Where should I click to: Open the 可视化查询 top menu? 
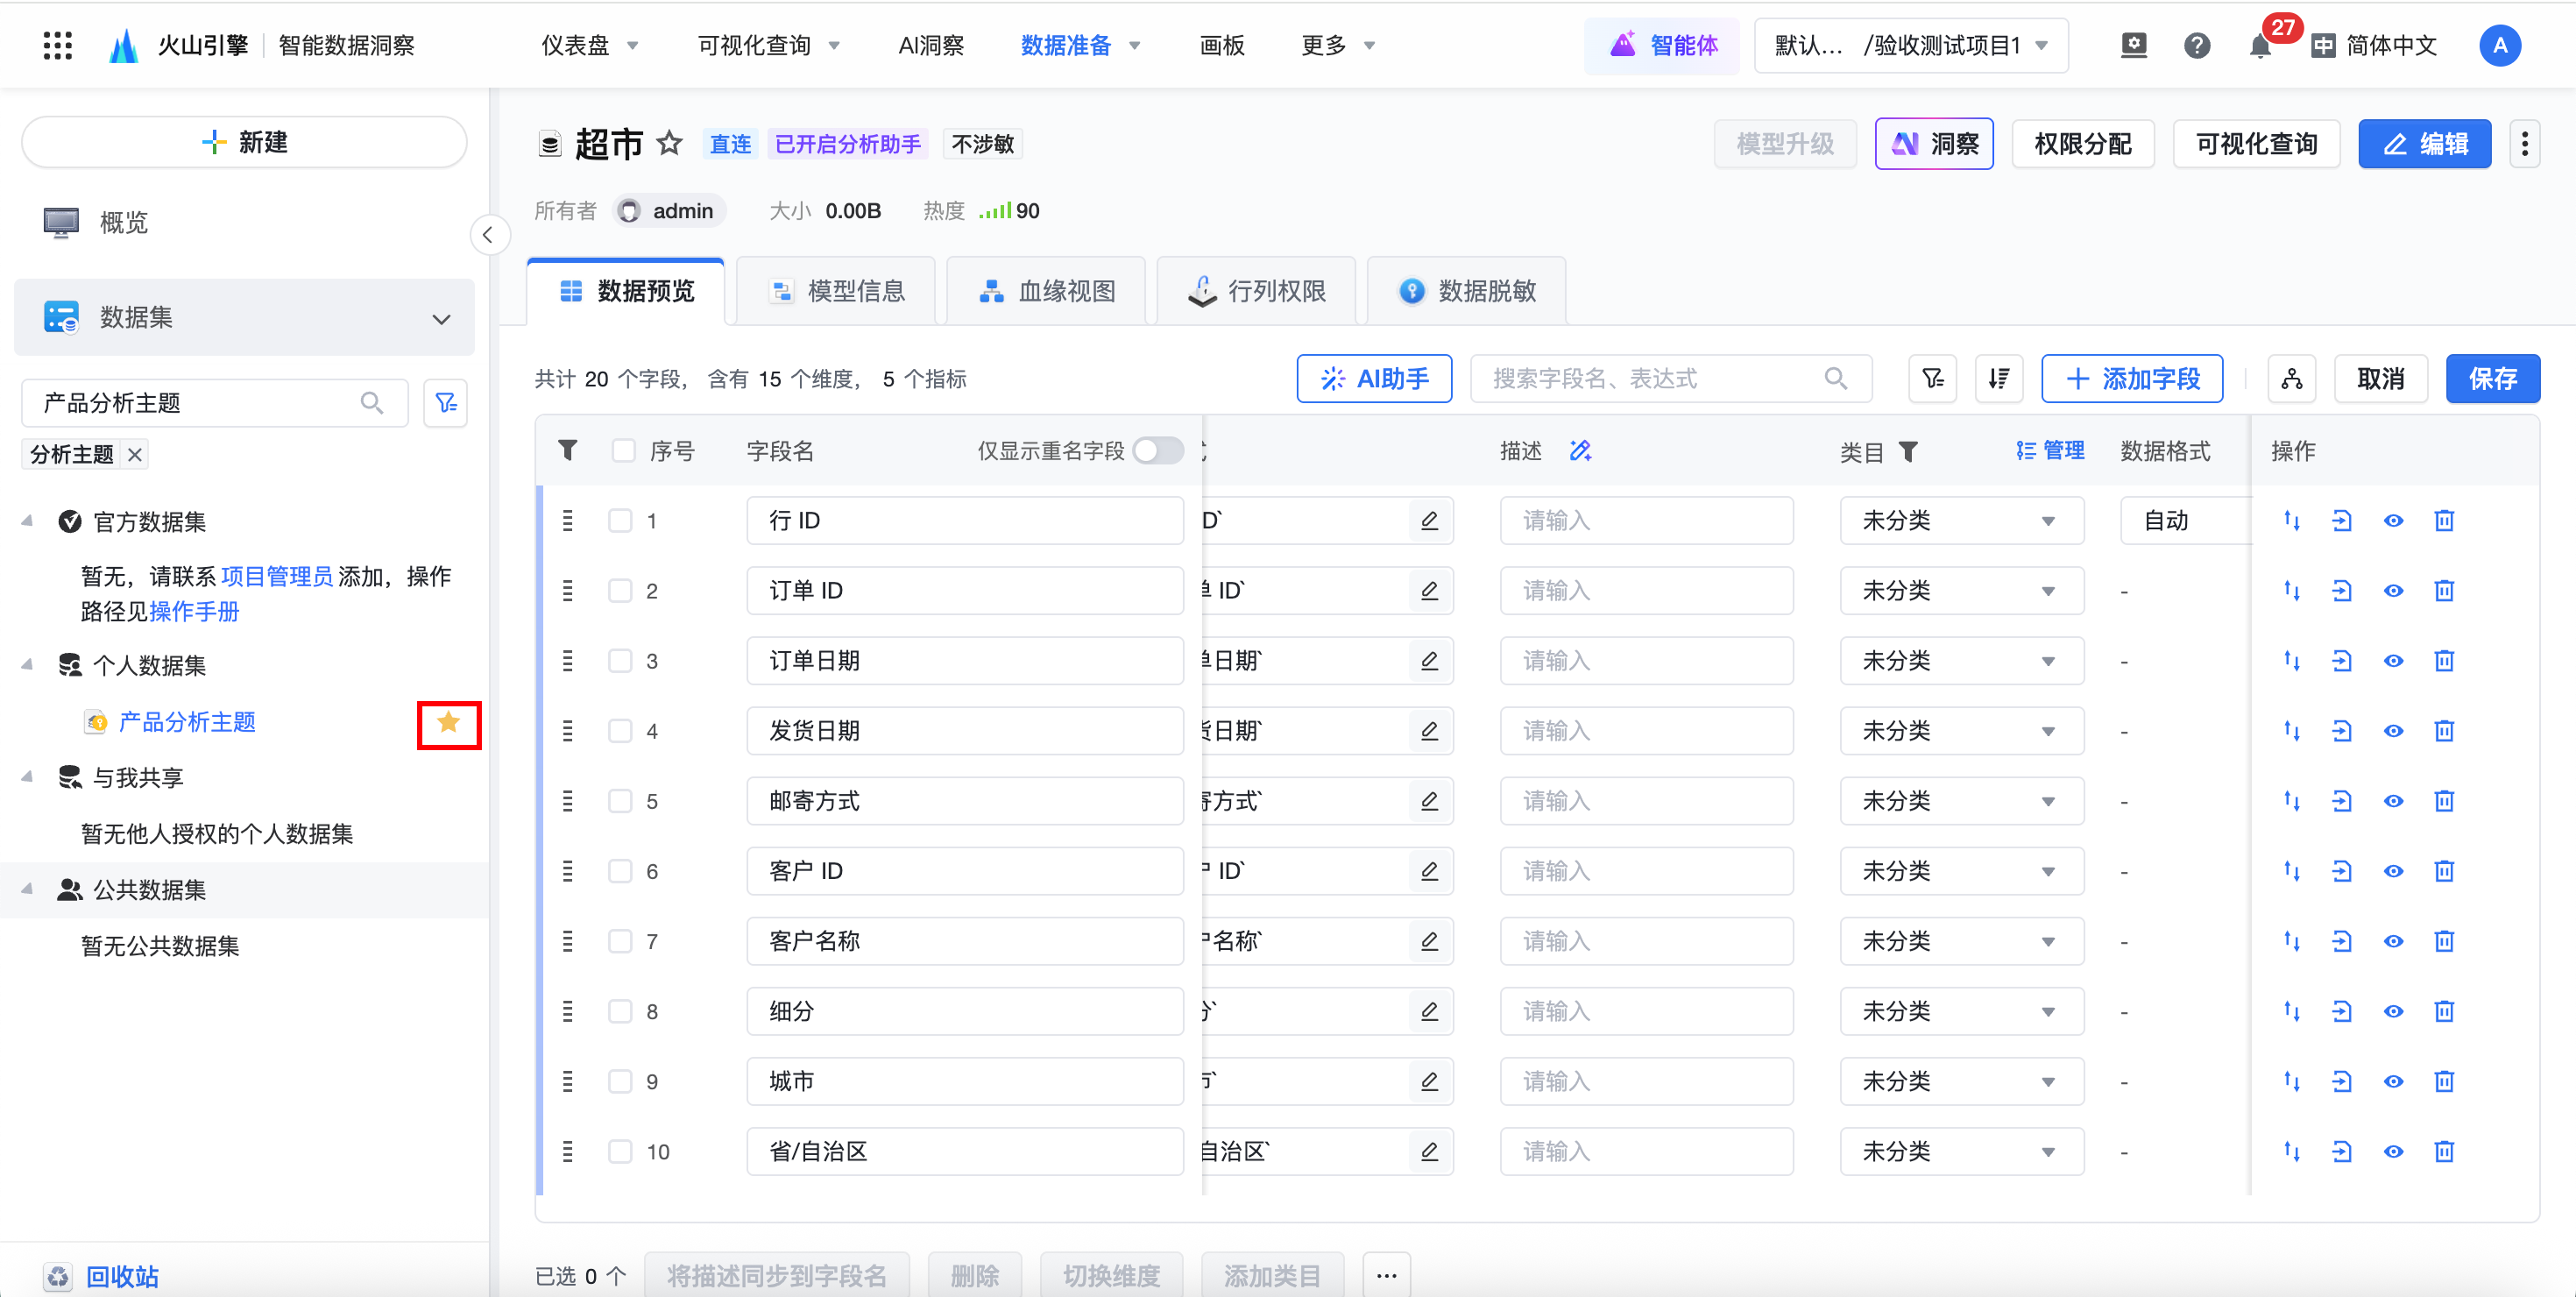767,46
